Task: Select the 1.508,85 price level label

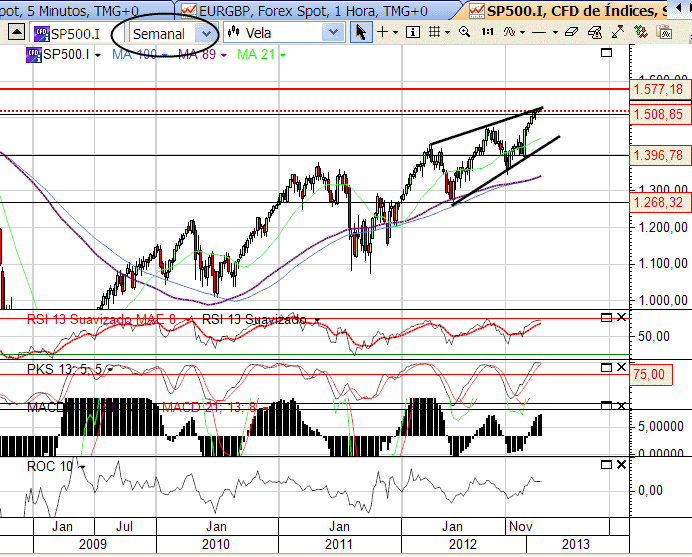Action: (x=659, y=114)
